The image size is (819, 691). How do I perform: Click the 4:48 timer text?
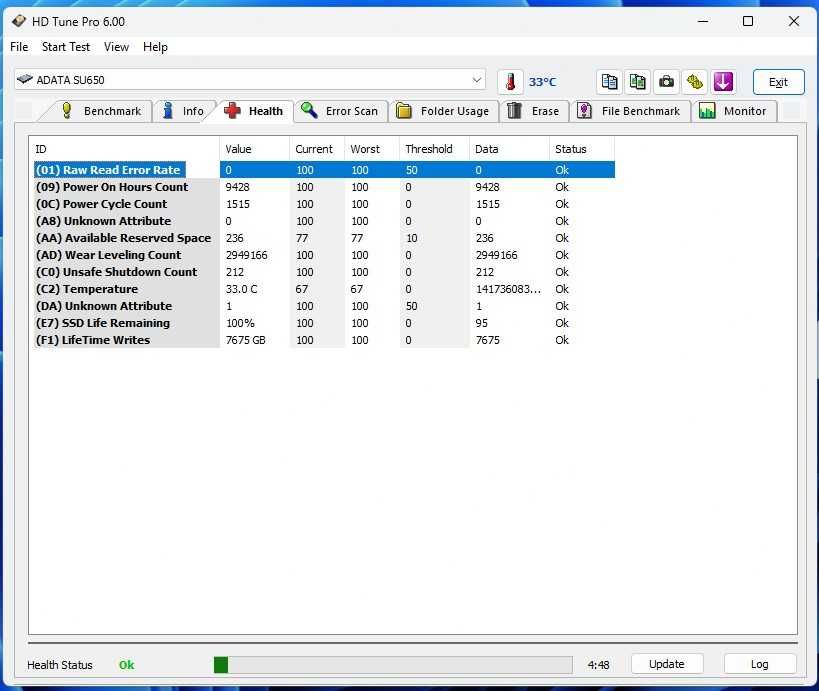[599, 665]
